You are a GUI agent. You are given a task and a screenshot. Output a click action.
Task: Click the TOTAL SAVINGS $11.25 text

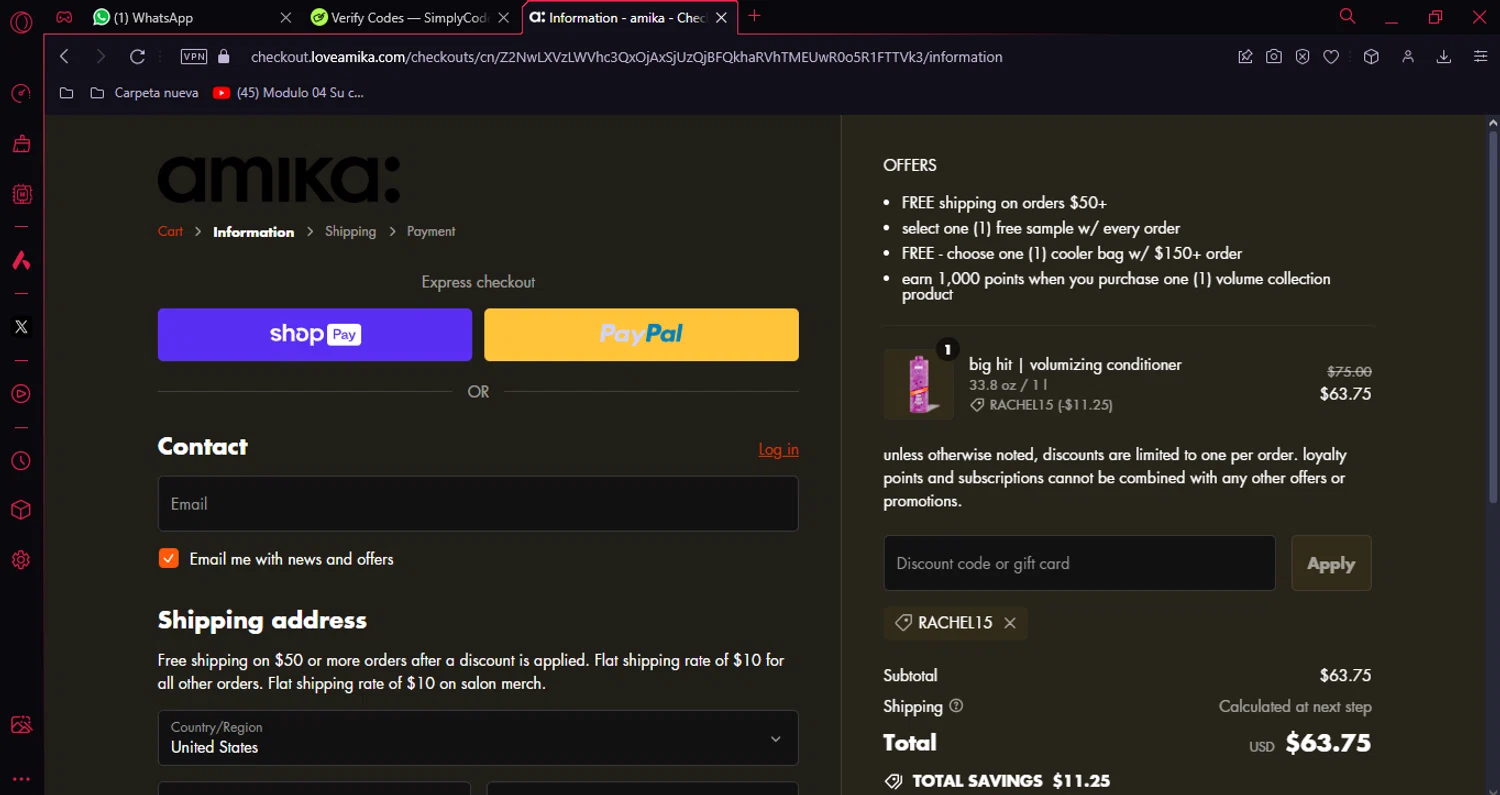(x=1011, y=781)
